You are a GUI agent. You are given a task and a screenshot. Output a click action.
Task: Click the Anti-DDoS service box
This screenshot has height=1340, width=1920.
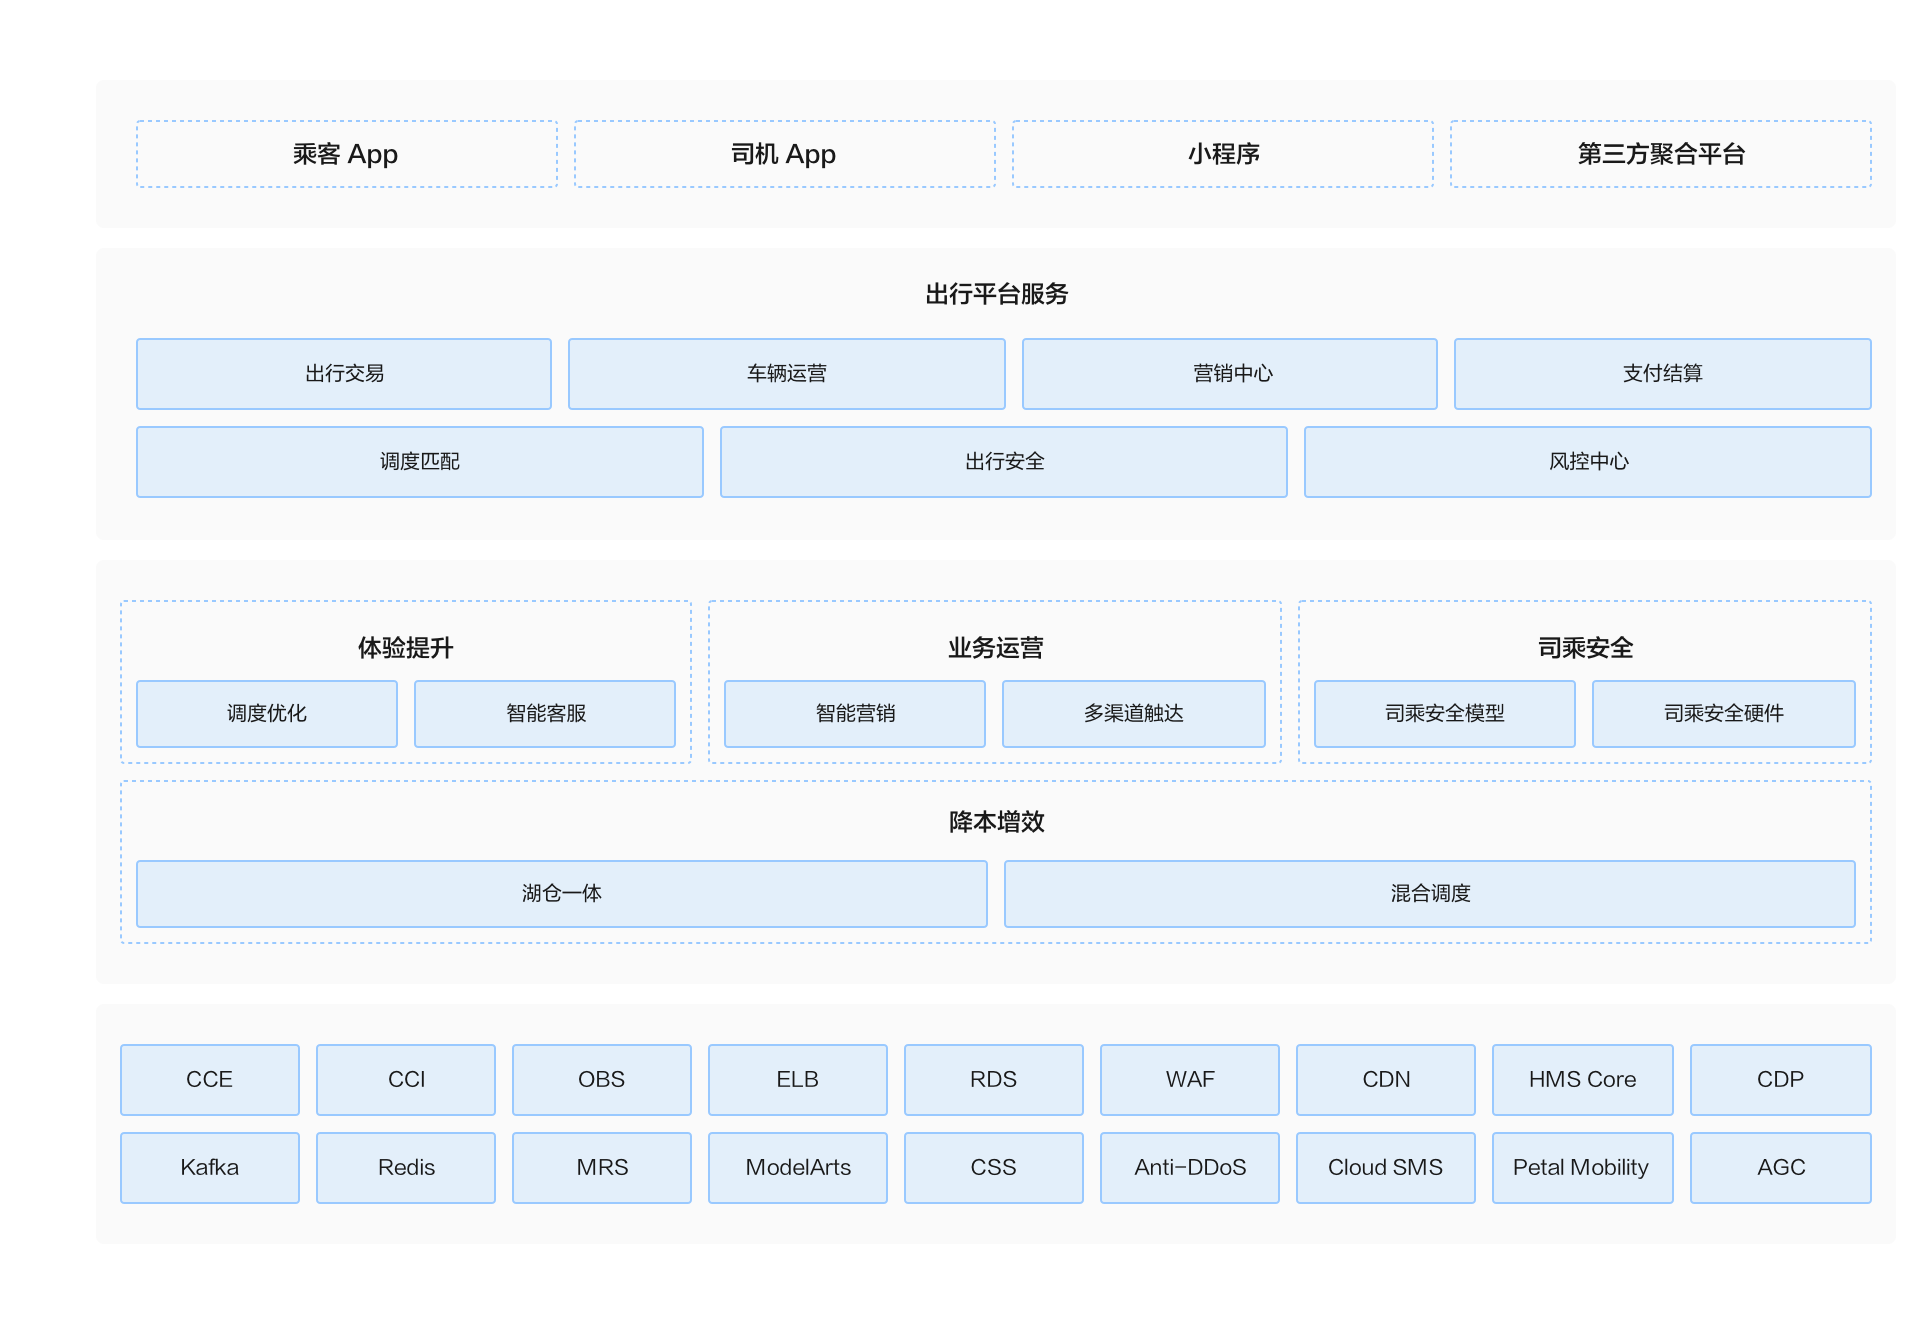coord(1189,1168)
